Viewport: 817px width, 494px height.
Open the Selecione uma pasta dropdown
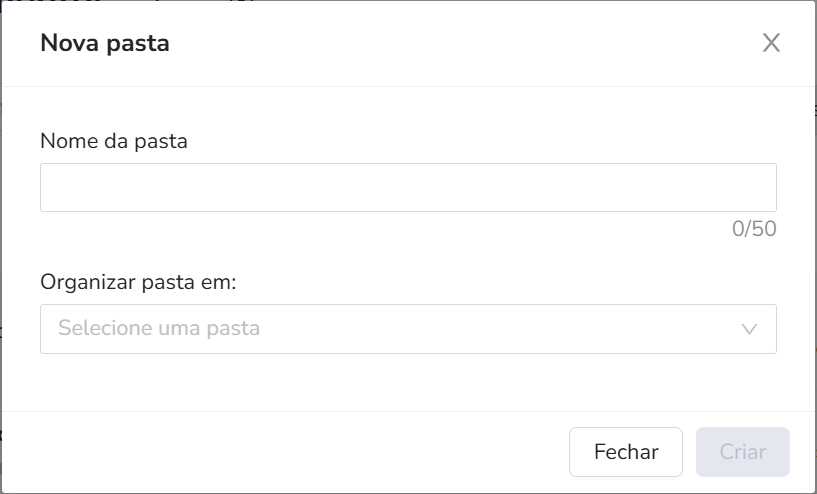click(x=408, y=329)
